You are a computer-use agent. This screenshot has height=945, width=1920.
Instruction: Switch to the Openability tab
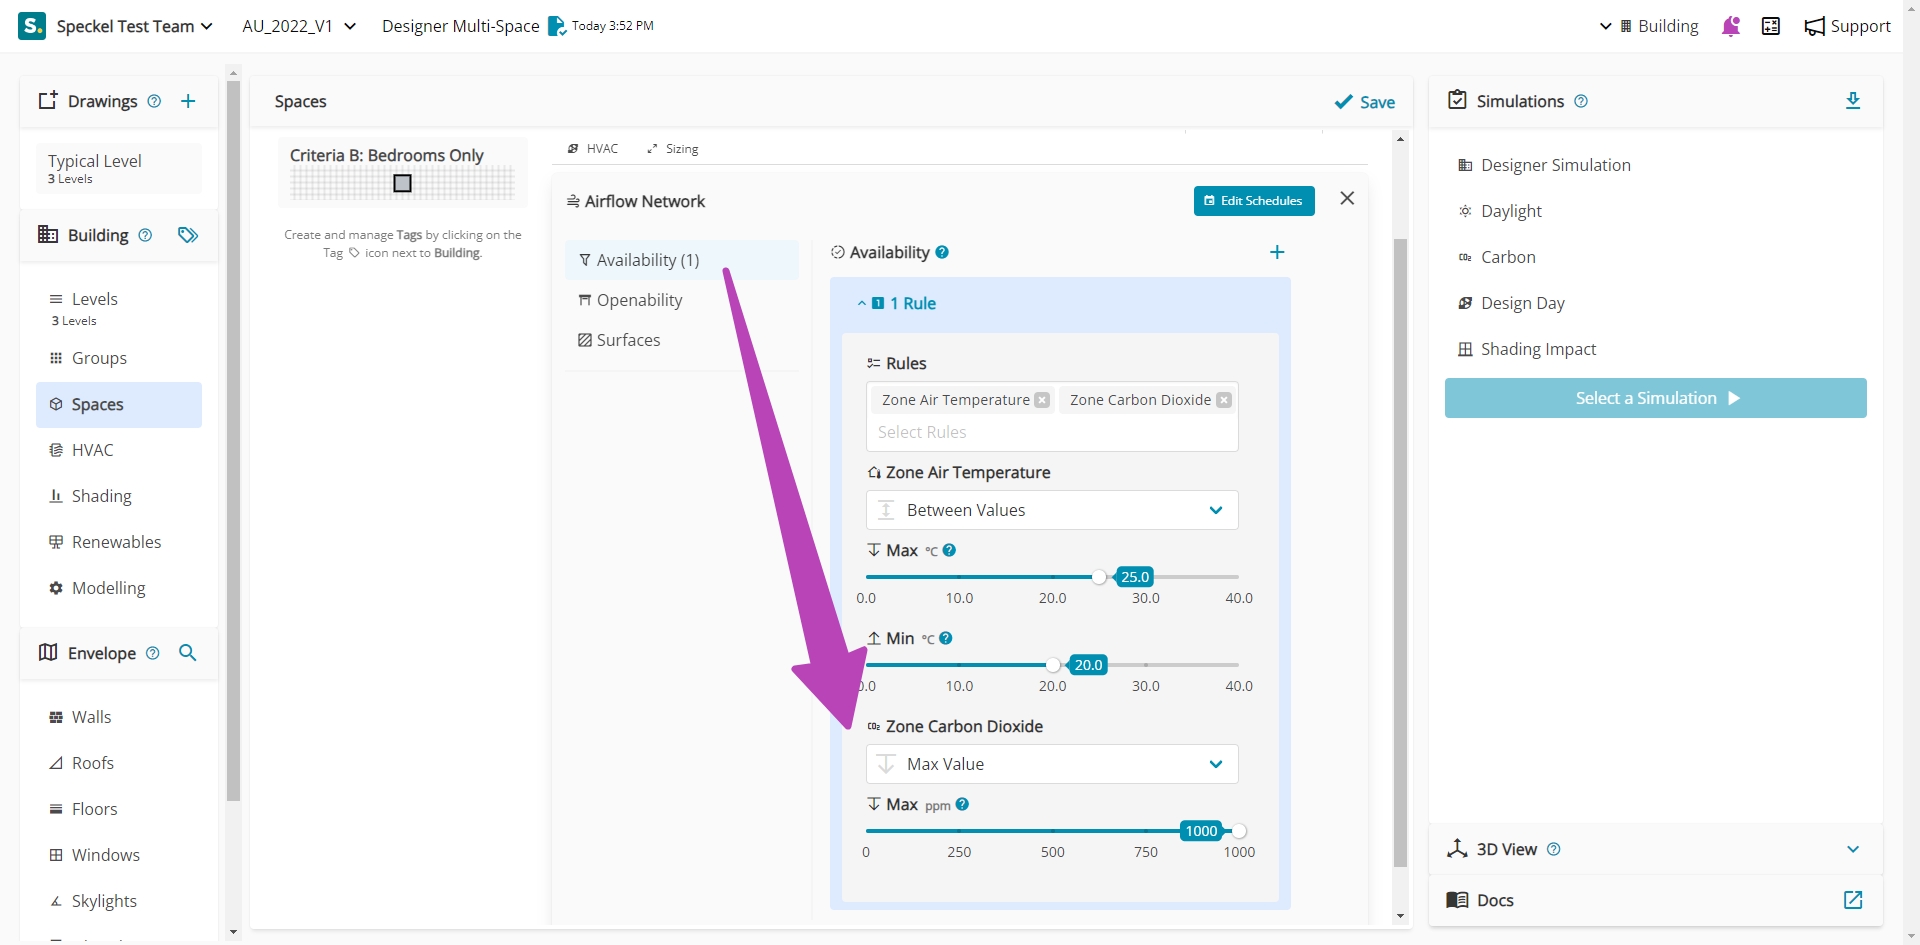click(x=639, y=300)
